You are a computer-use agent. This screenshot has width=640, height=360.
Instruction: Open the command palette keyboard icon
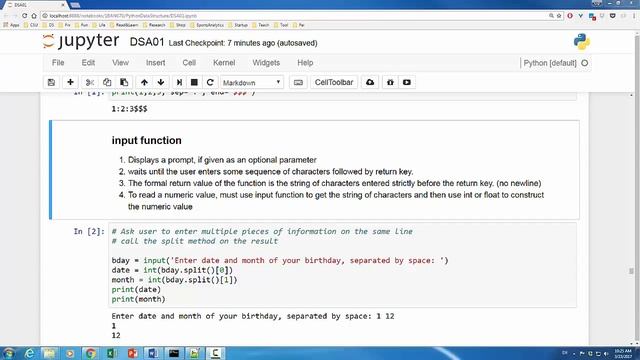click(298, 82)
